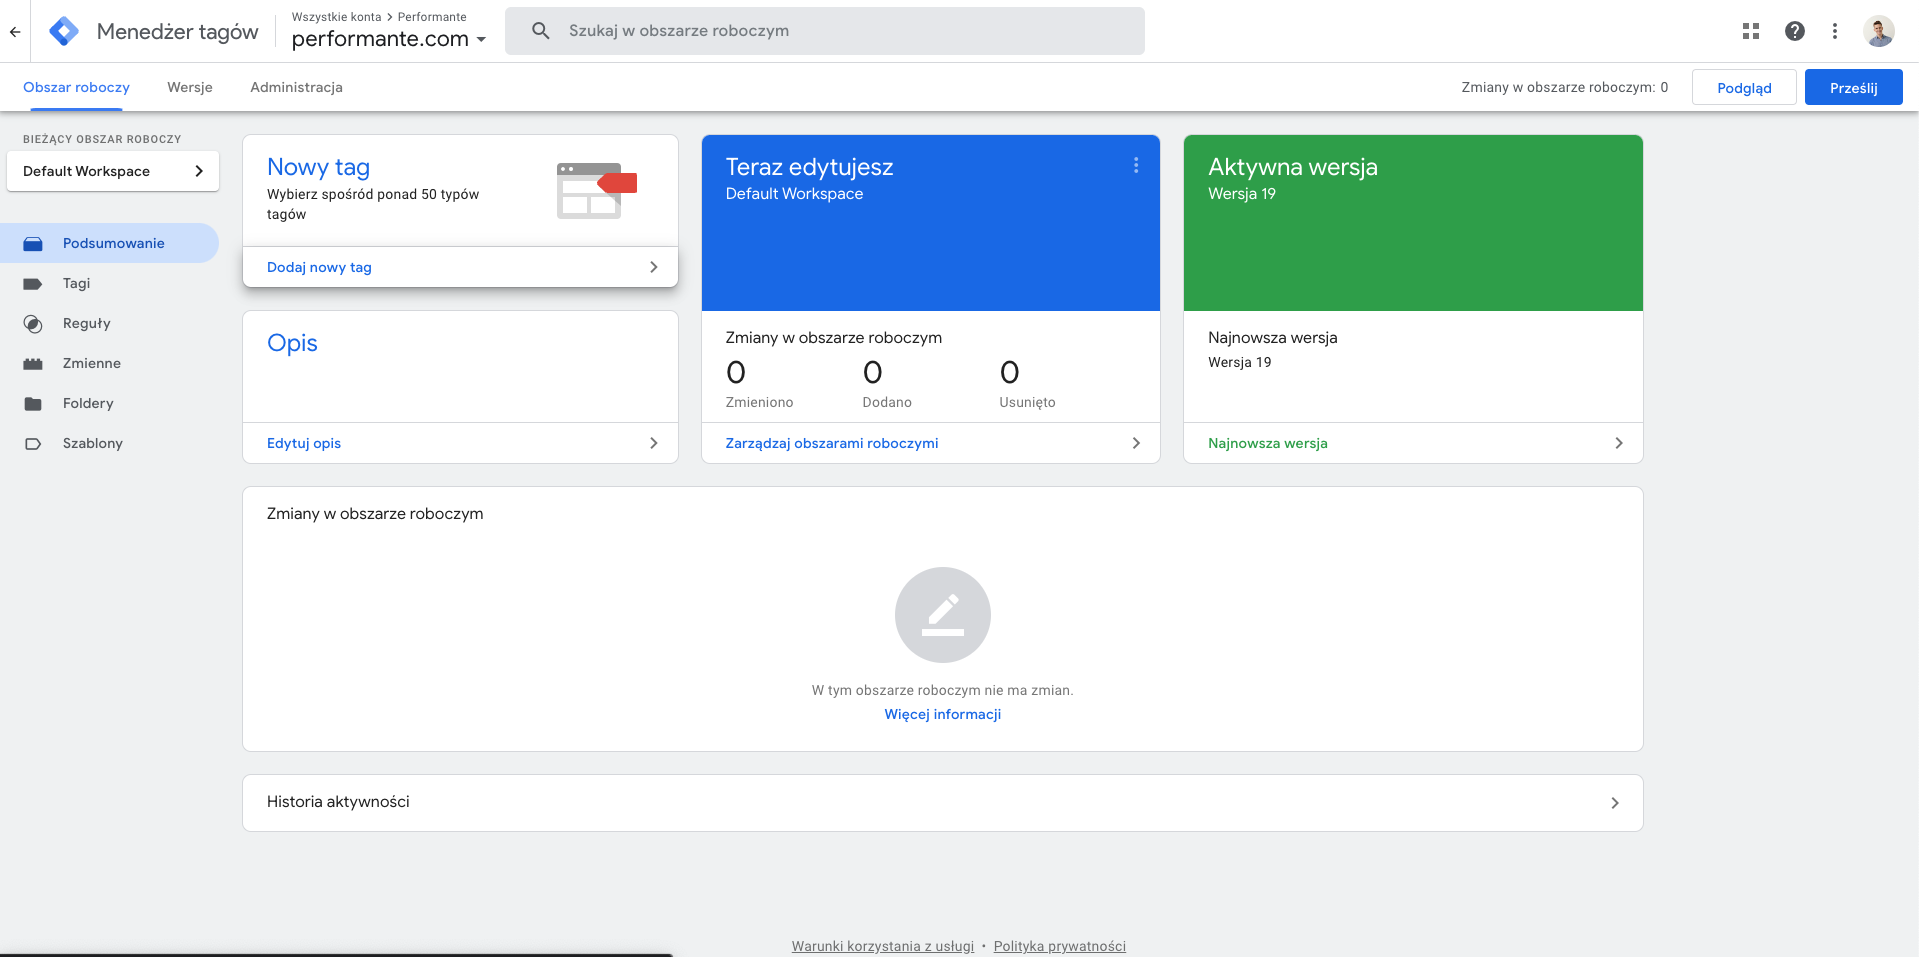Image resolution: width=1919 pixels, height=957 pixels.
Task: Click the Opis heading
Action: pyautogui.click(x=292, y=343)
